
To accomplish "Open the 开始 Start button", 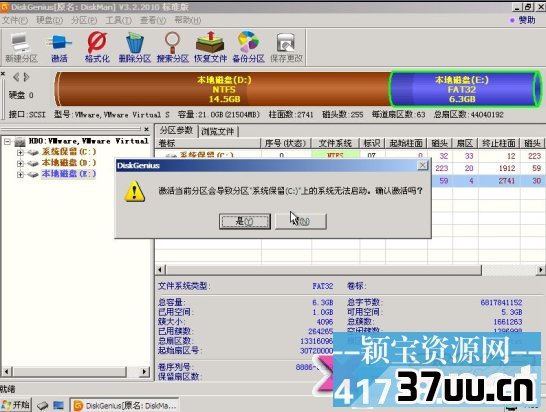I will click(16, 405).
